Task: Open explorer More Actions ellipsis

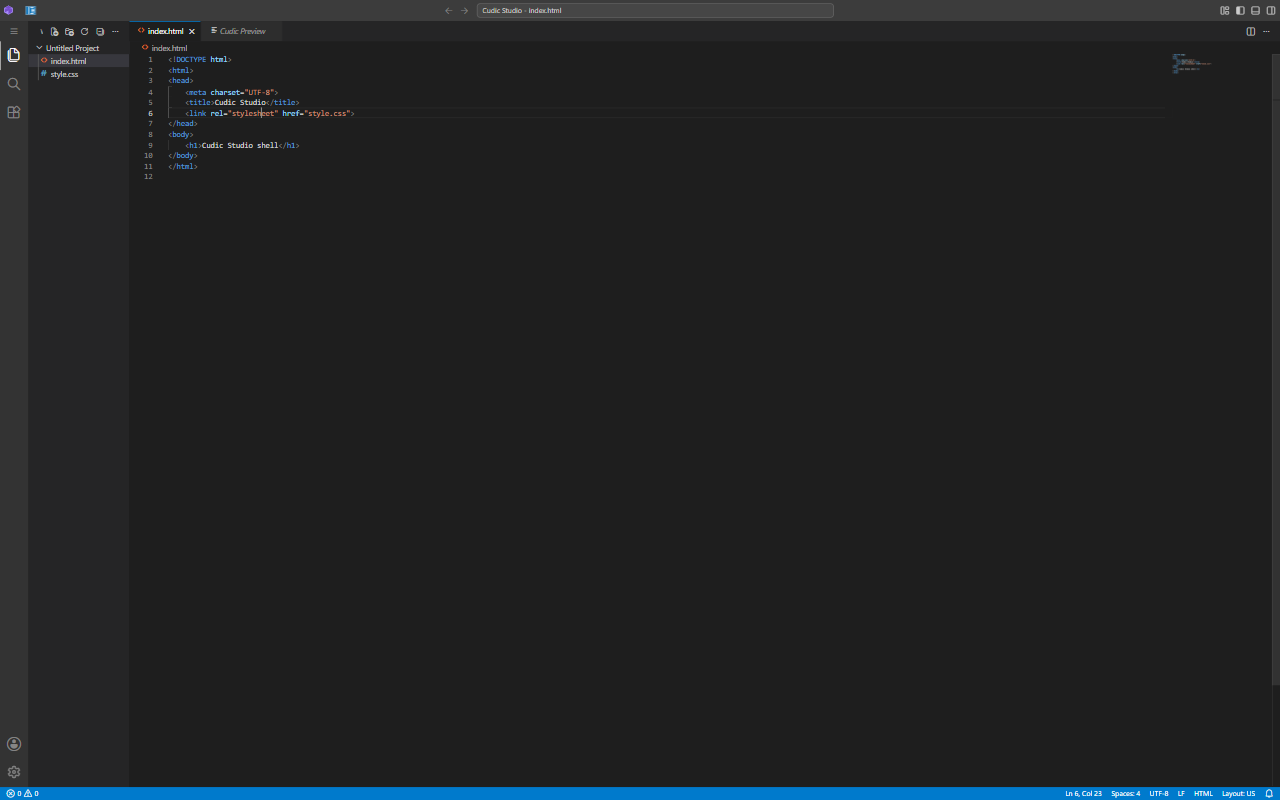Action: click(115, 31)
